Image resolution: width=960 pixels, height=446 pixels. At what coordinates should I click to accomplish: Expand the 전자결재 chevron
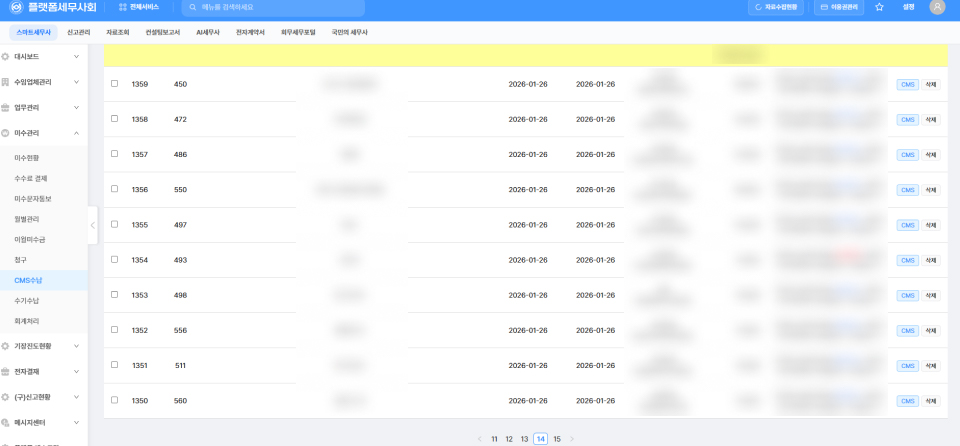(77, 372)
